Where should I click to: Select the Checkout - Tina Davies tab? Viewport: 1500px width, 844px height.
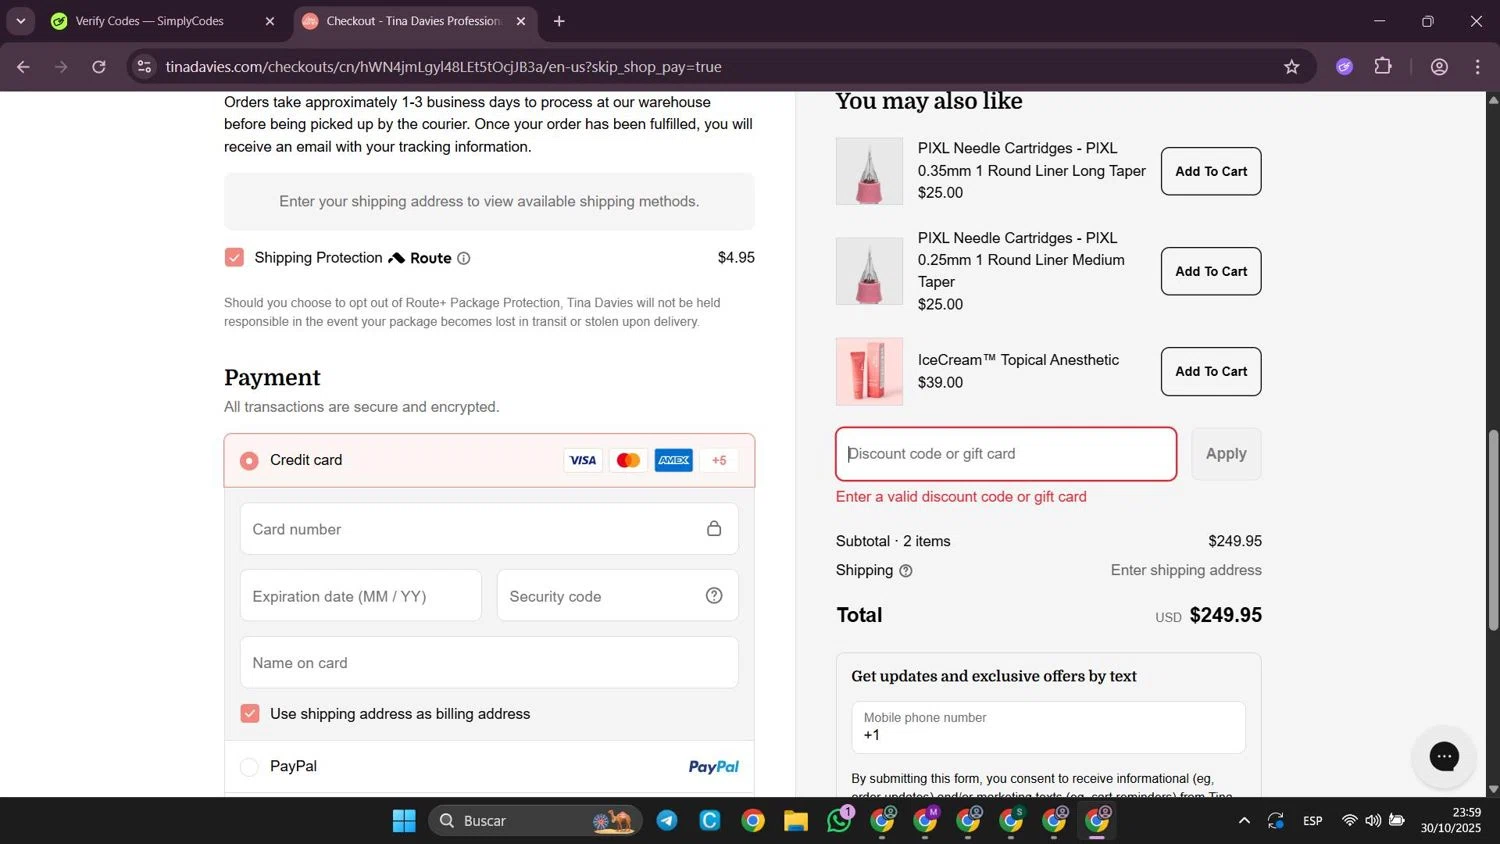414,21
